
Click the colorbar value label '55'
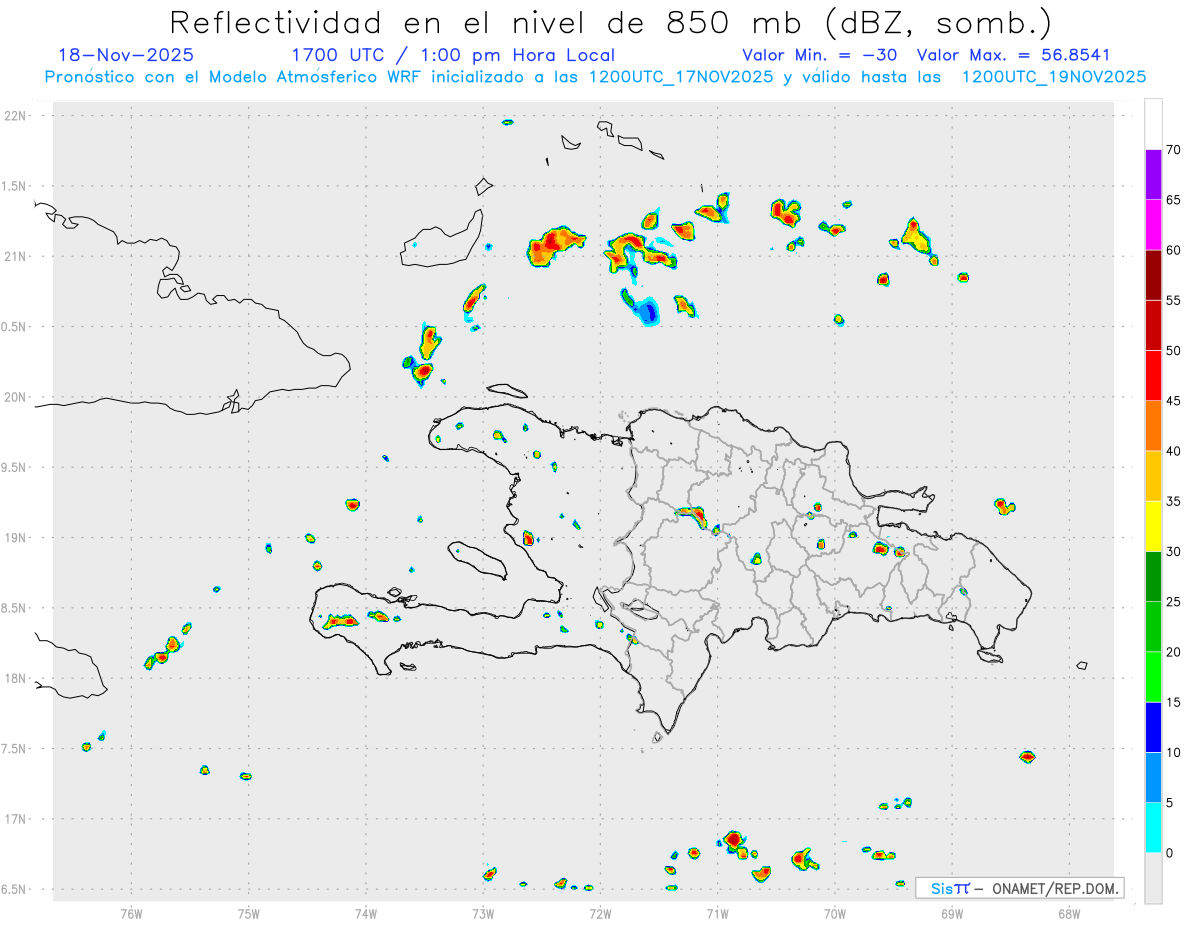point(1173,301)
